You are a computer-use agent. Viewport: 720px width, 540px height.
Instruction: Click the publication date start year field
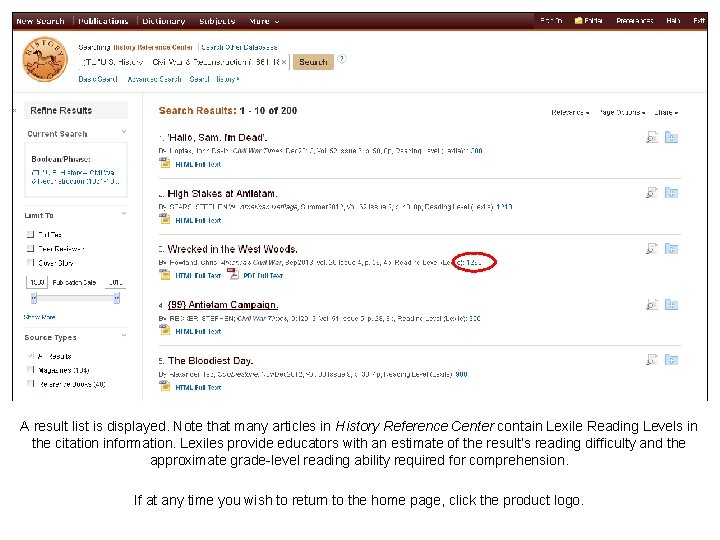(37, 282)
